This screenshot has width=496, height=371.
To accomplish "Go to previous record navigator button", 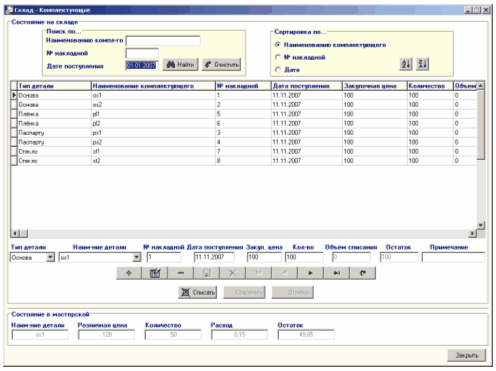I will coord(285,273).
